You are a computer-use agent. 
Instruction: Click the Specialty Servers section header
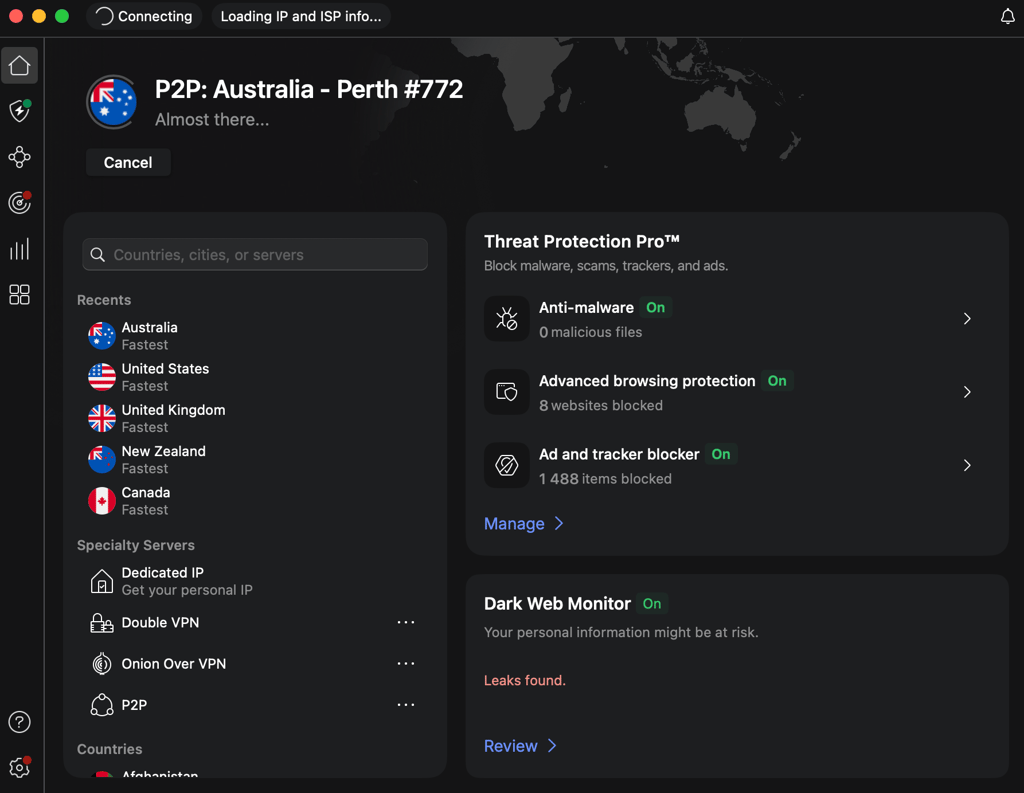[136, 545]
